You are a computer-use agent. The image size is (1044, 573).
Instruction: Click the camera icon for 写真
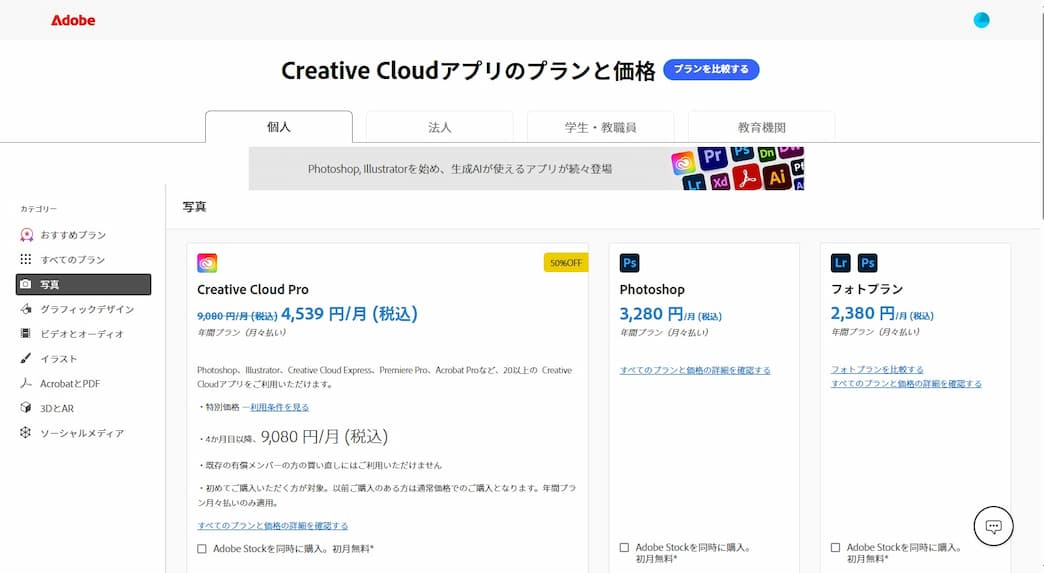pos(26,284)
